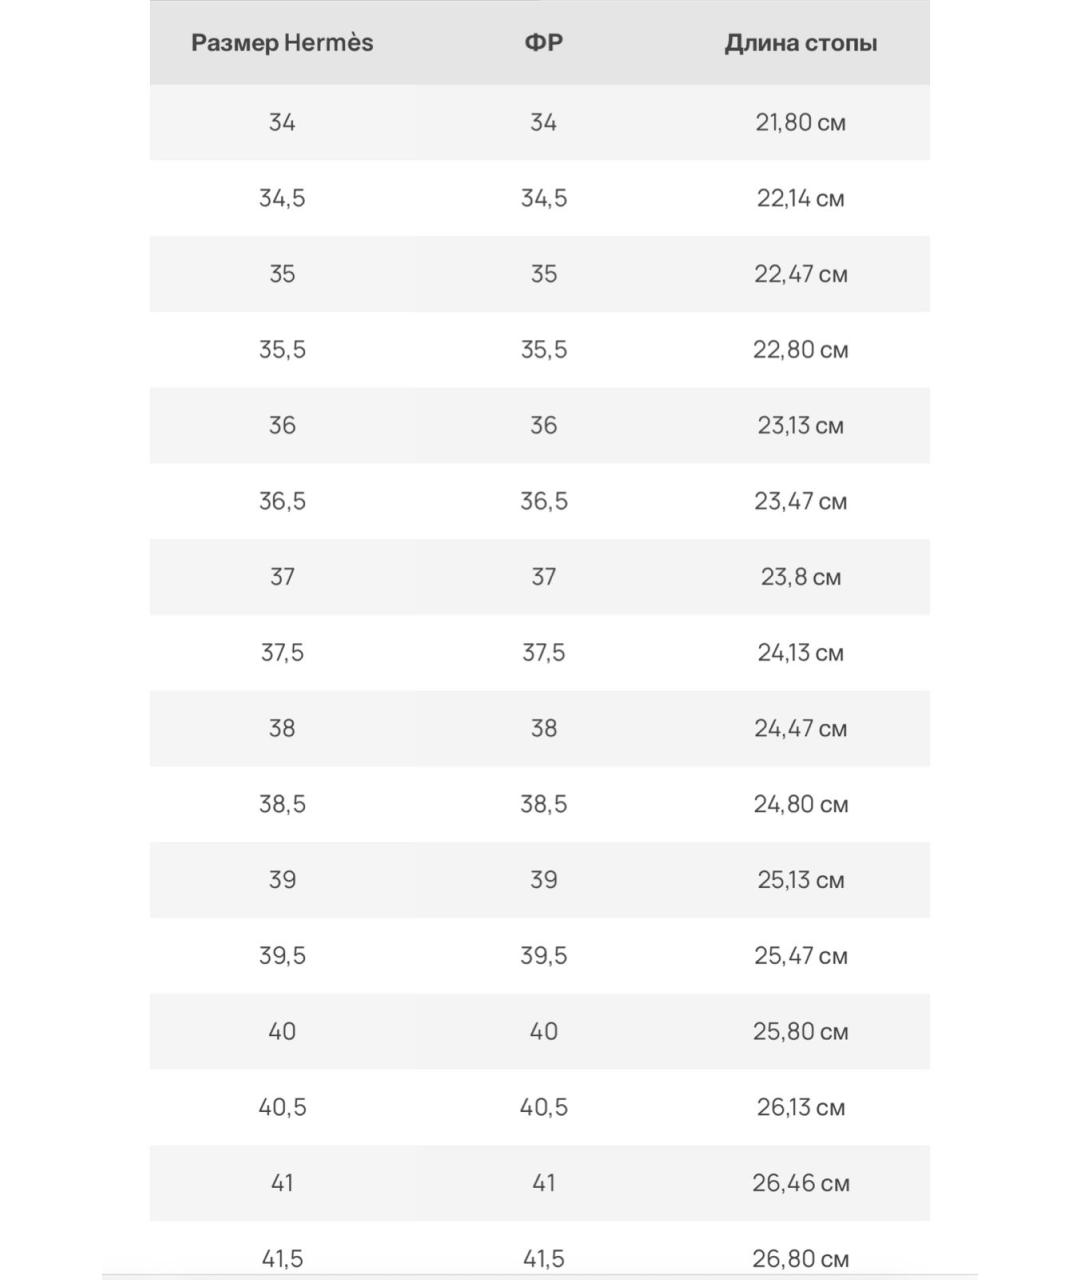Click foot length value 22,14 см
This screenshot has width=1080, height=1280.
pos(800,199)
